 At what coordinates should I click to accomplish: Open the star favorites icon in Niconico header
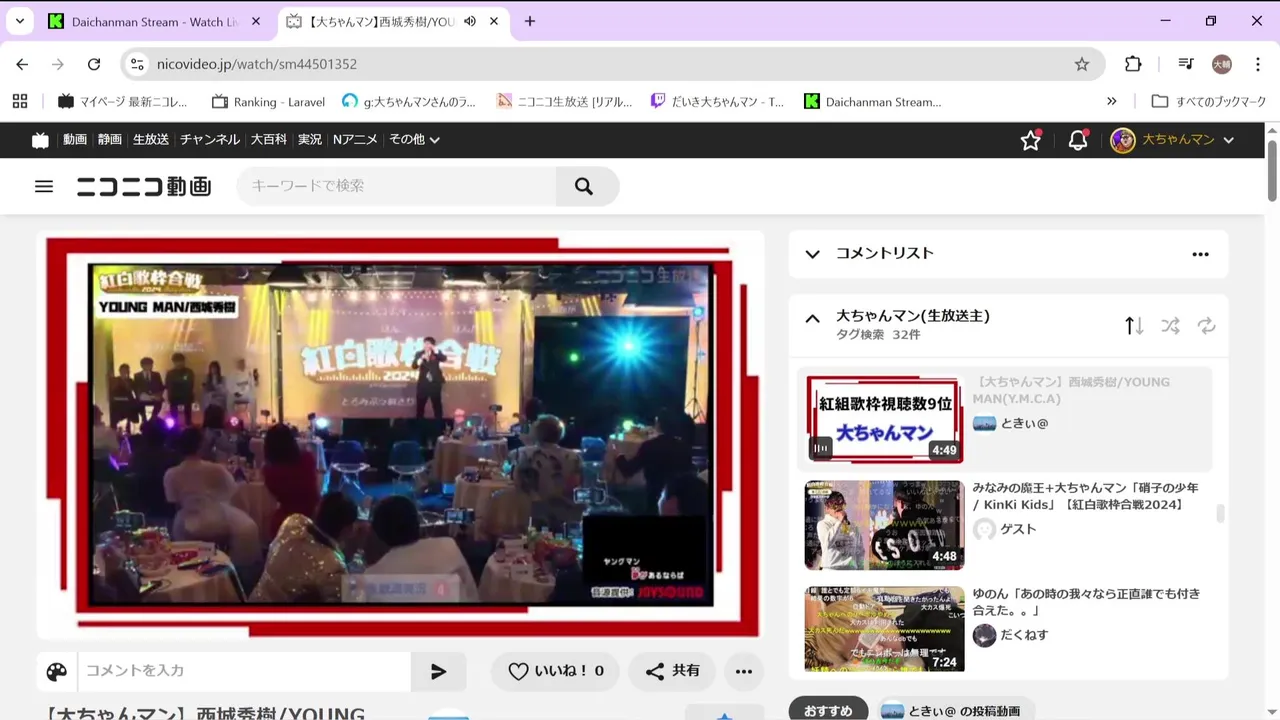[x=1030, y=140]
